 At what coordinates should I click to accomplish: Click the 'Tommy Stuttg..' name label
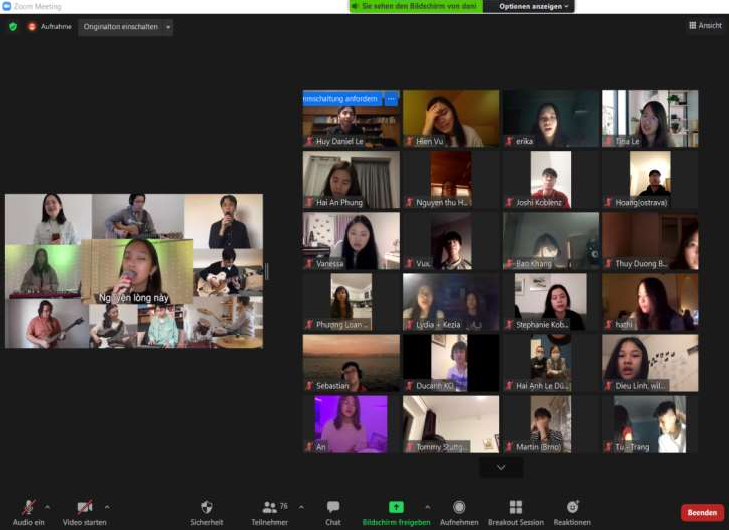pyautogui.click(x=442, y=447)
